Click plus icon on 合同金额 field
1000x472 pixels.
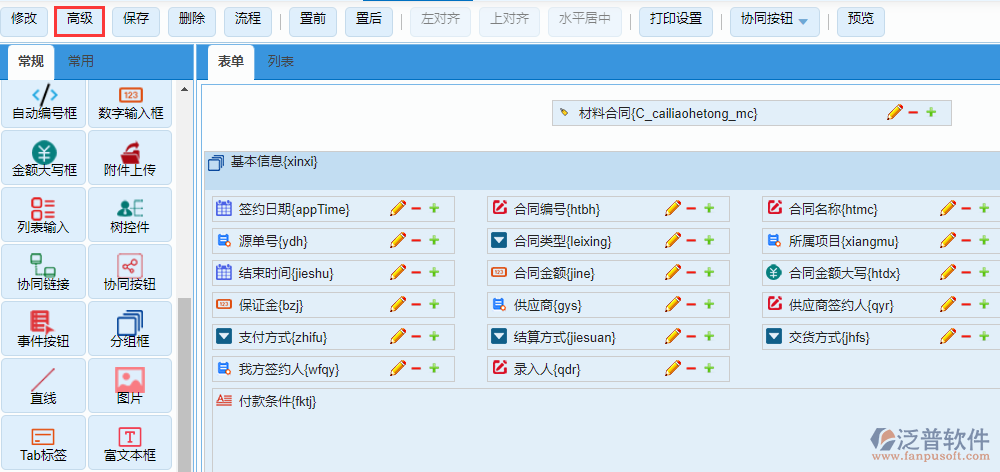[709, 272]
